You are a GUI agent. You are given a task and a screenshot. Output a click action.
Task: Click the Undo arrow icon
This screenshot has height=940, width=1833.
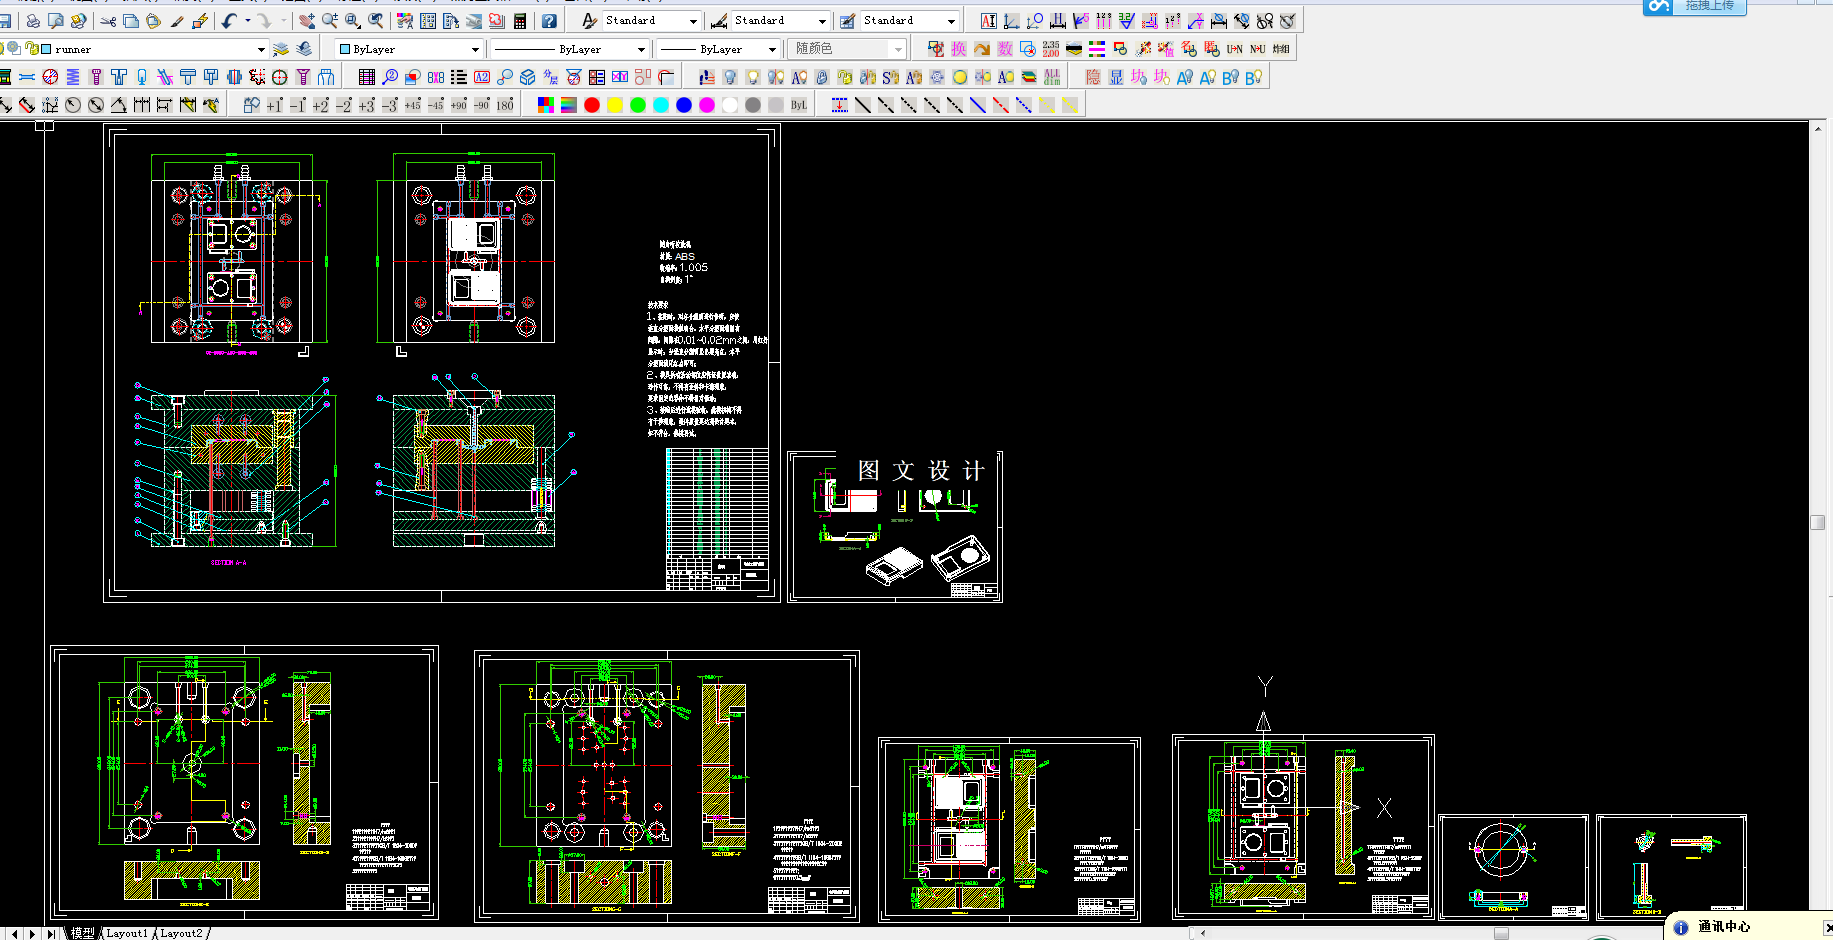(x=230, y=21)
